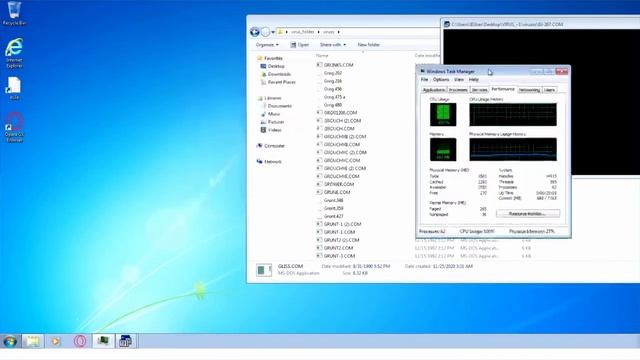Open the Help menu in Task Manager
The width and height of the screenshot is (640, 360).
tap(473, 80)
